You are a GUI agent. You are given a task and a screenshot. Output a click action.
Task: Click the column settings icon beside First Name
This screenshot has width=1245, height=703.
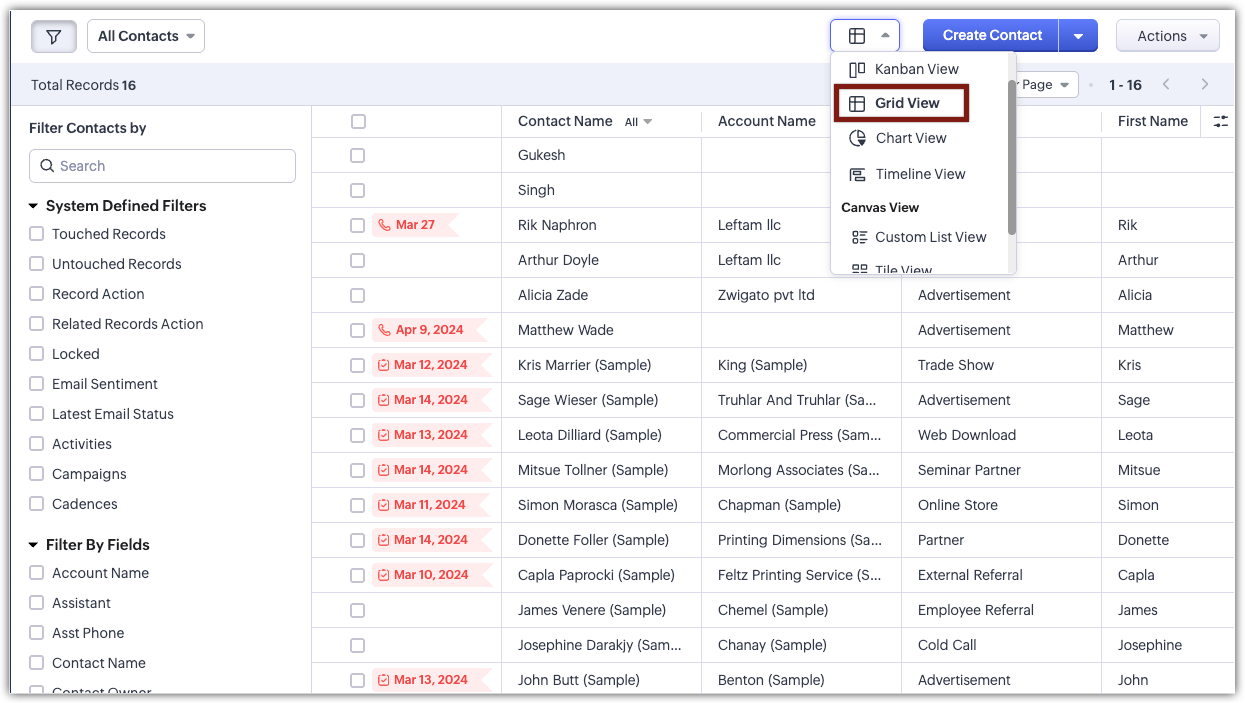pyautogui.click(x=1220, y=121)
